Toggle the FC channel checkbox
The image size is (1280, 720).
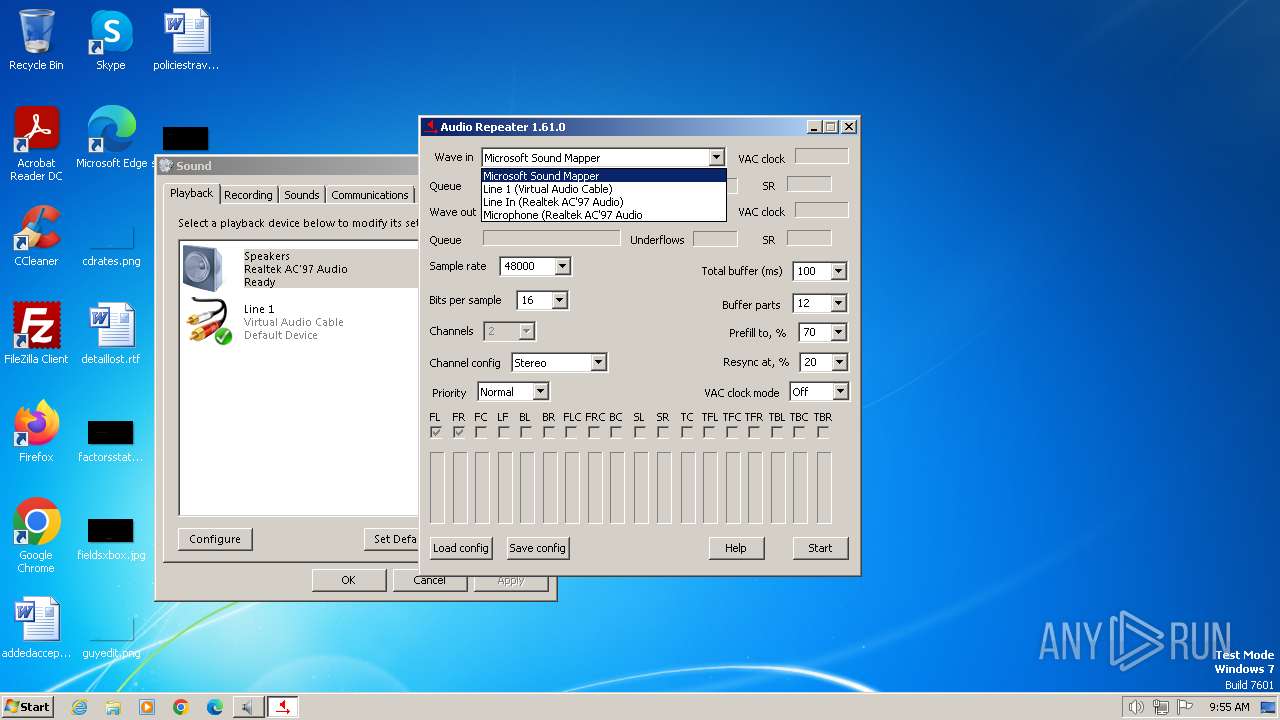(481, 433)
